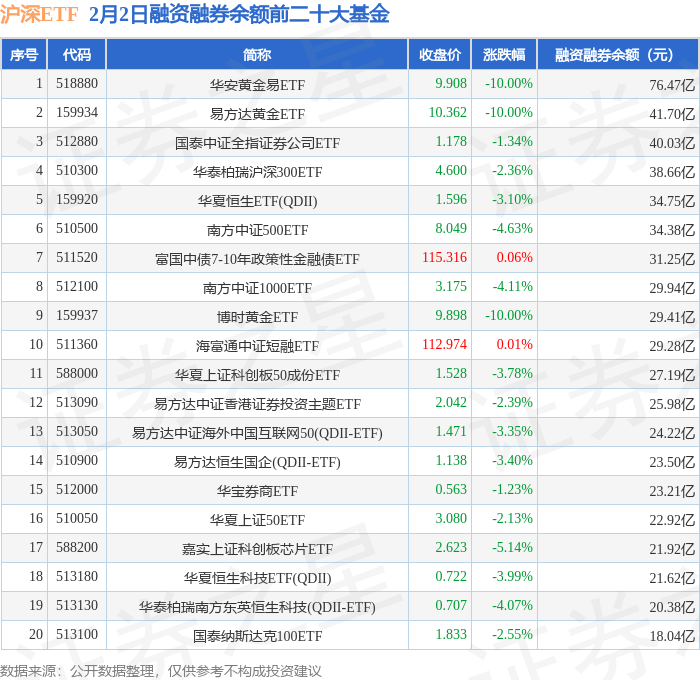The width and height of the screenshot is (700, 680).
Task: Click change value -1.34%
Action: (512, 142)
